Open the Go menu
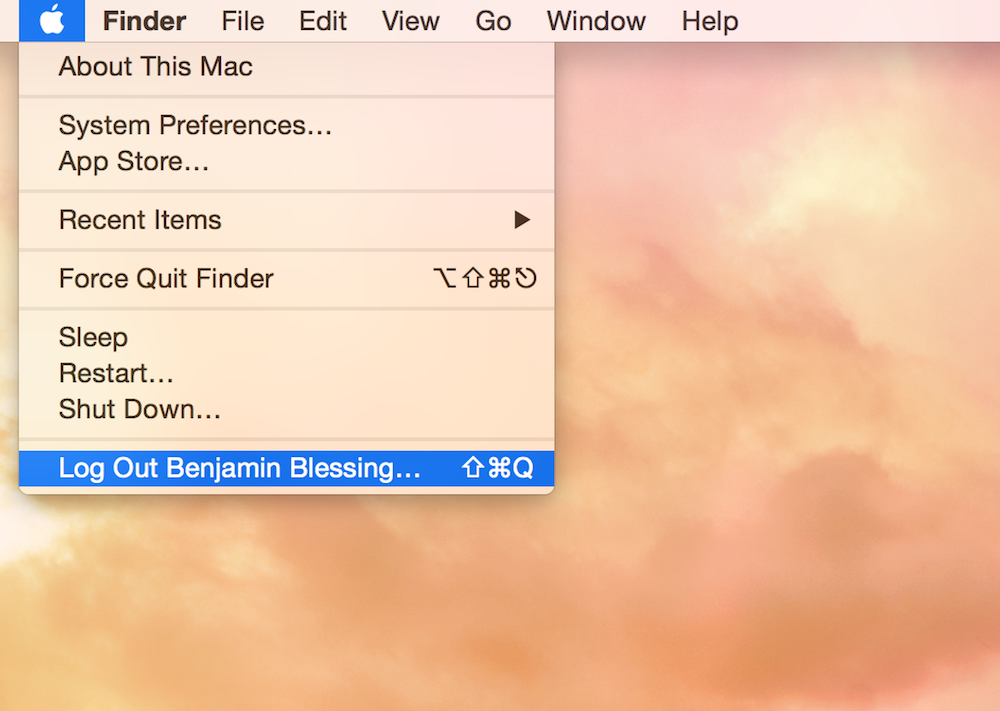The image size is (1000, 711). (x=493, y=21)
